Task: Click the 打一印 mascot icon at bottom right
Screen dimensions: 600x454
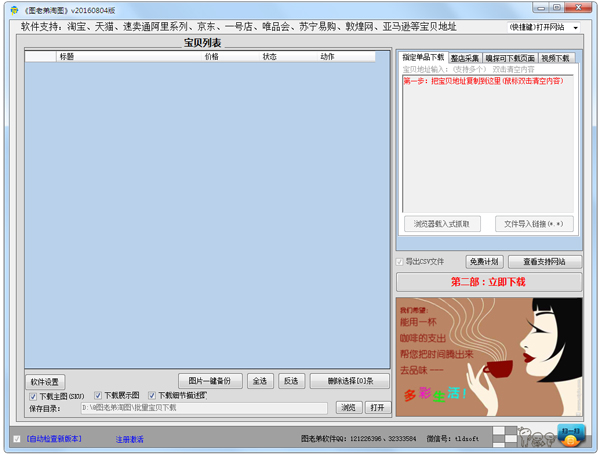Action: coord(569,436)
